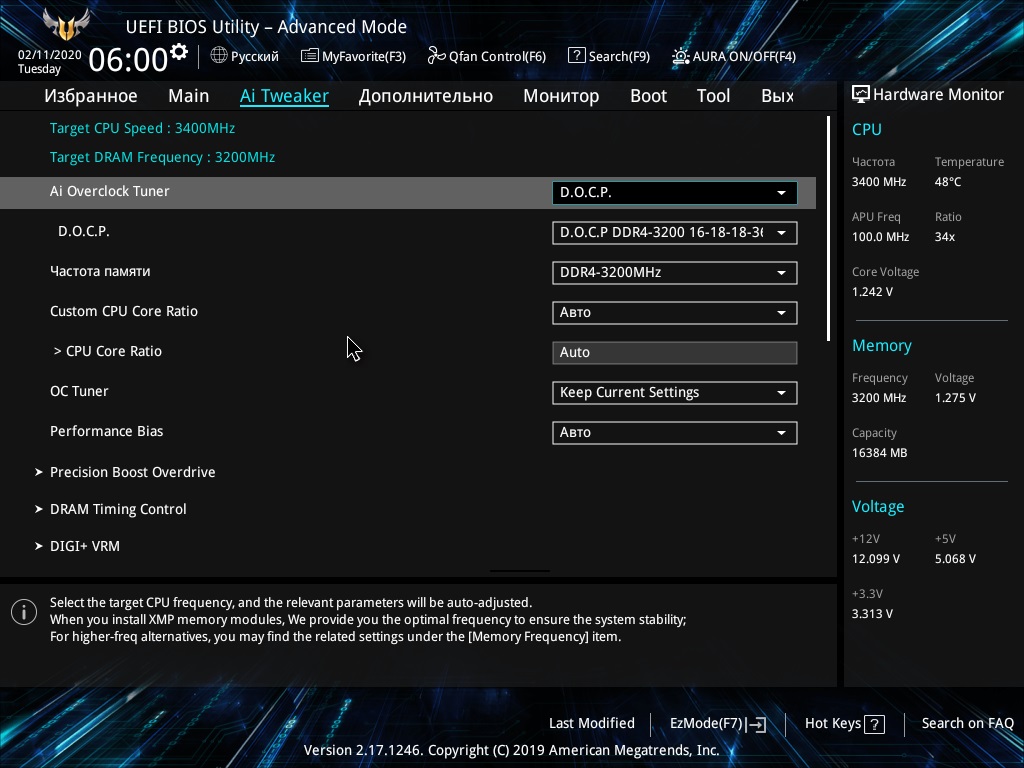The height and width of the screenshot is (768, 1024).
Task: Click Target DRAM Frequency : 3200MHz text
Action: pos(163,157)
